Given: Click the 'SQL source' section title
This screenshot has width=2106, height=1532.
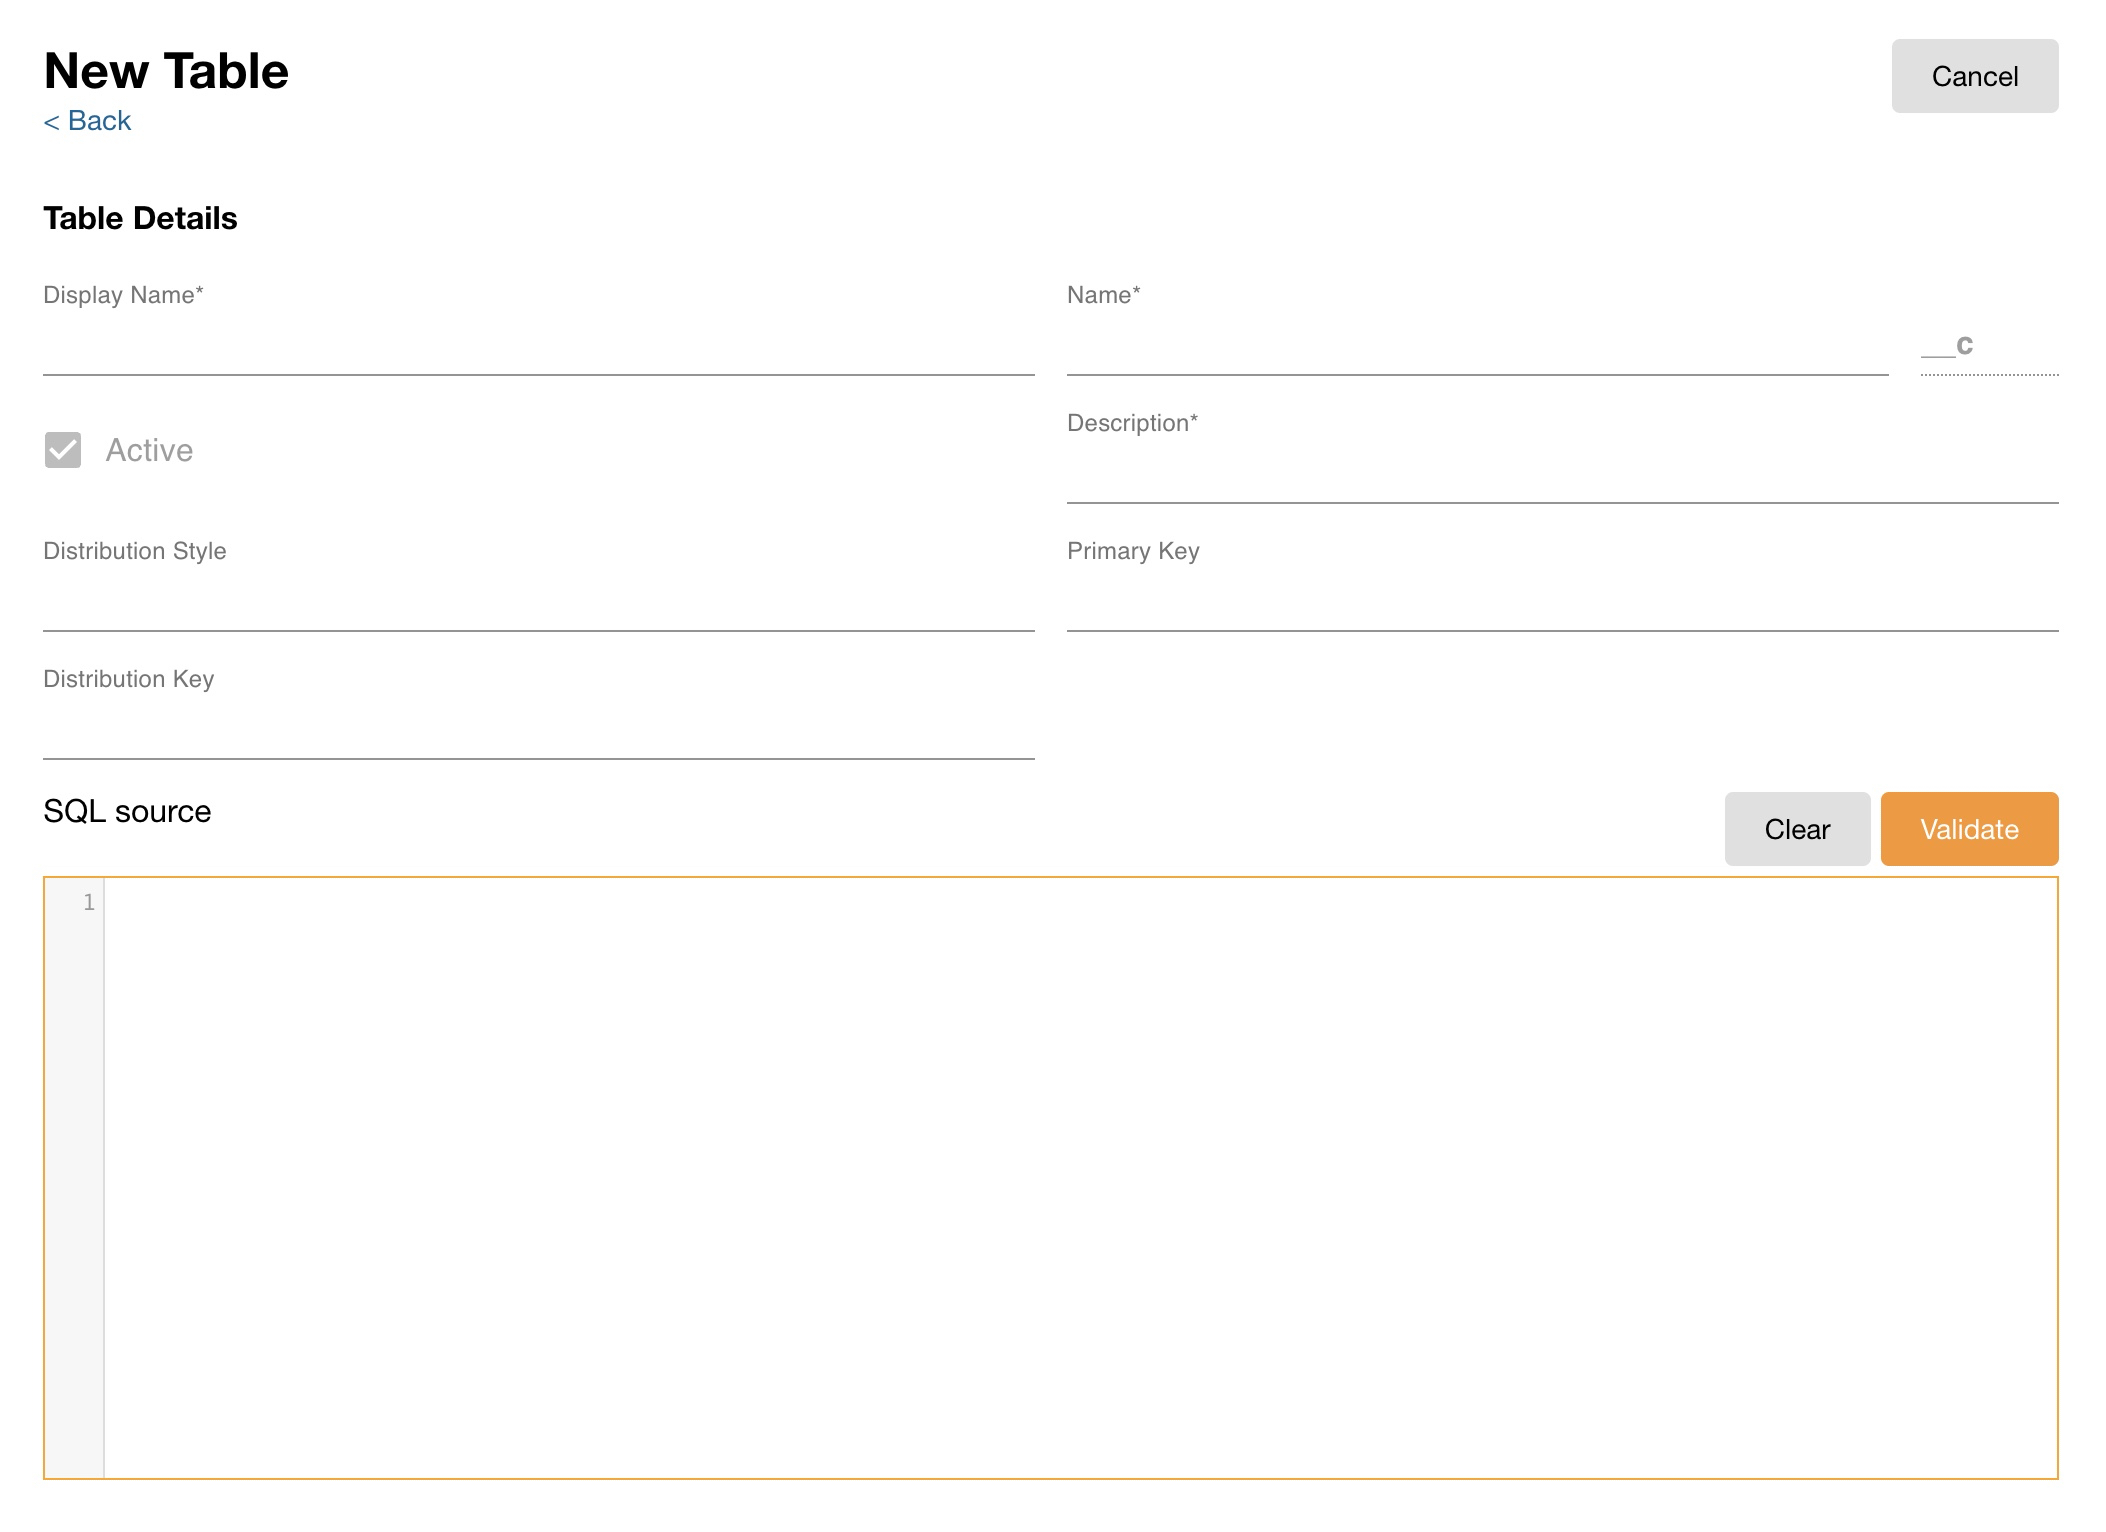Looking at the screenshot, I should point(127,811).
